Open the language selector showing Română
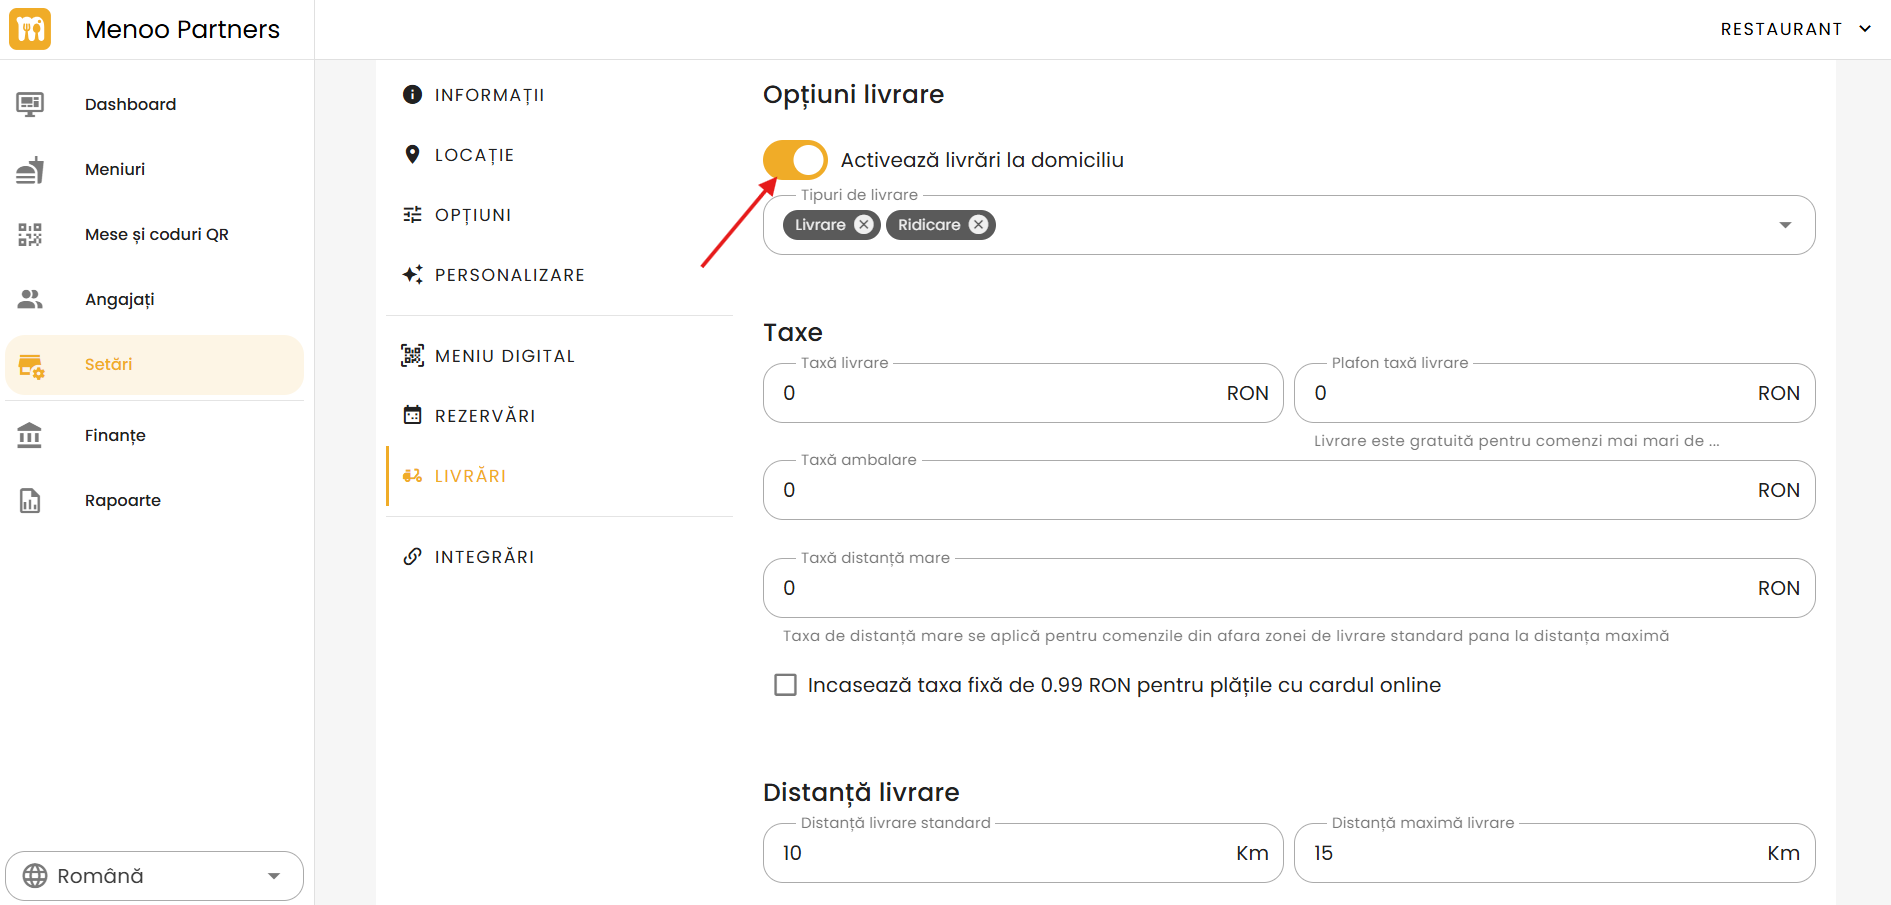The width and height of the screenshot is (1891, 905). click(154, 875)
